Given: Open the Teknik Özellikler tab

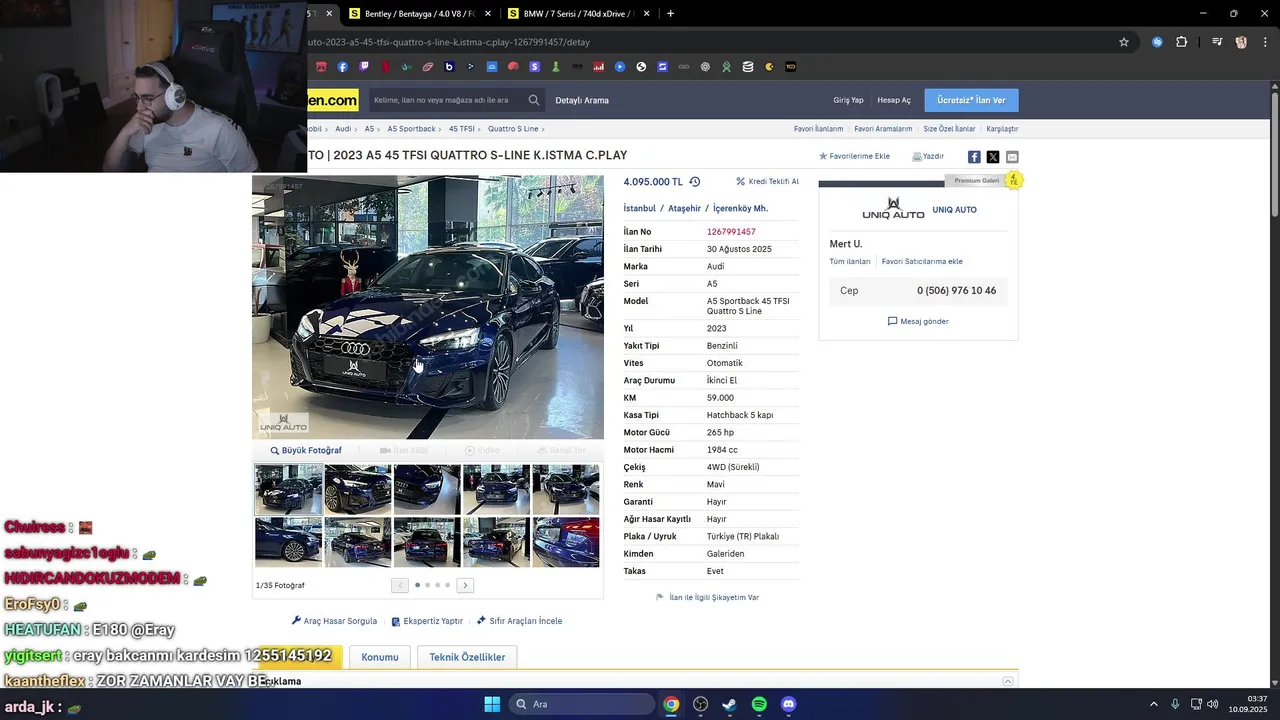Looking at the screenshot, I should [467, 657].
